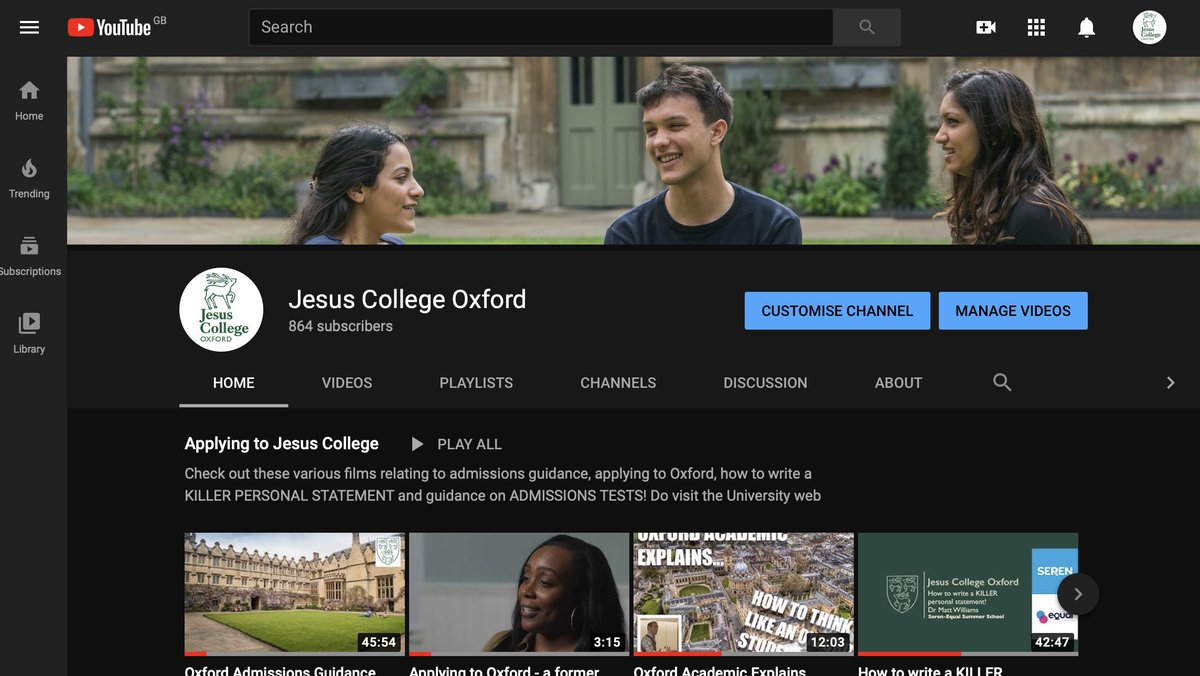Open the 45:54 college quad video thumbnail

[295, 594]
